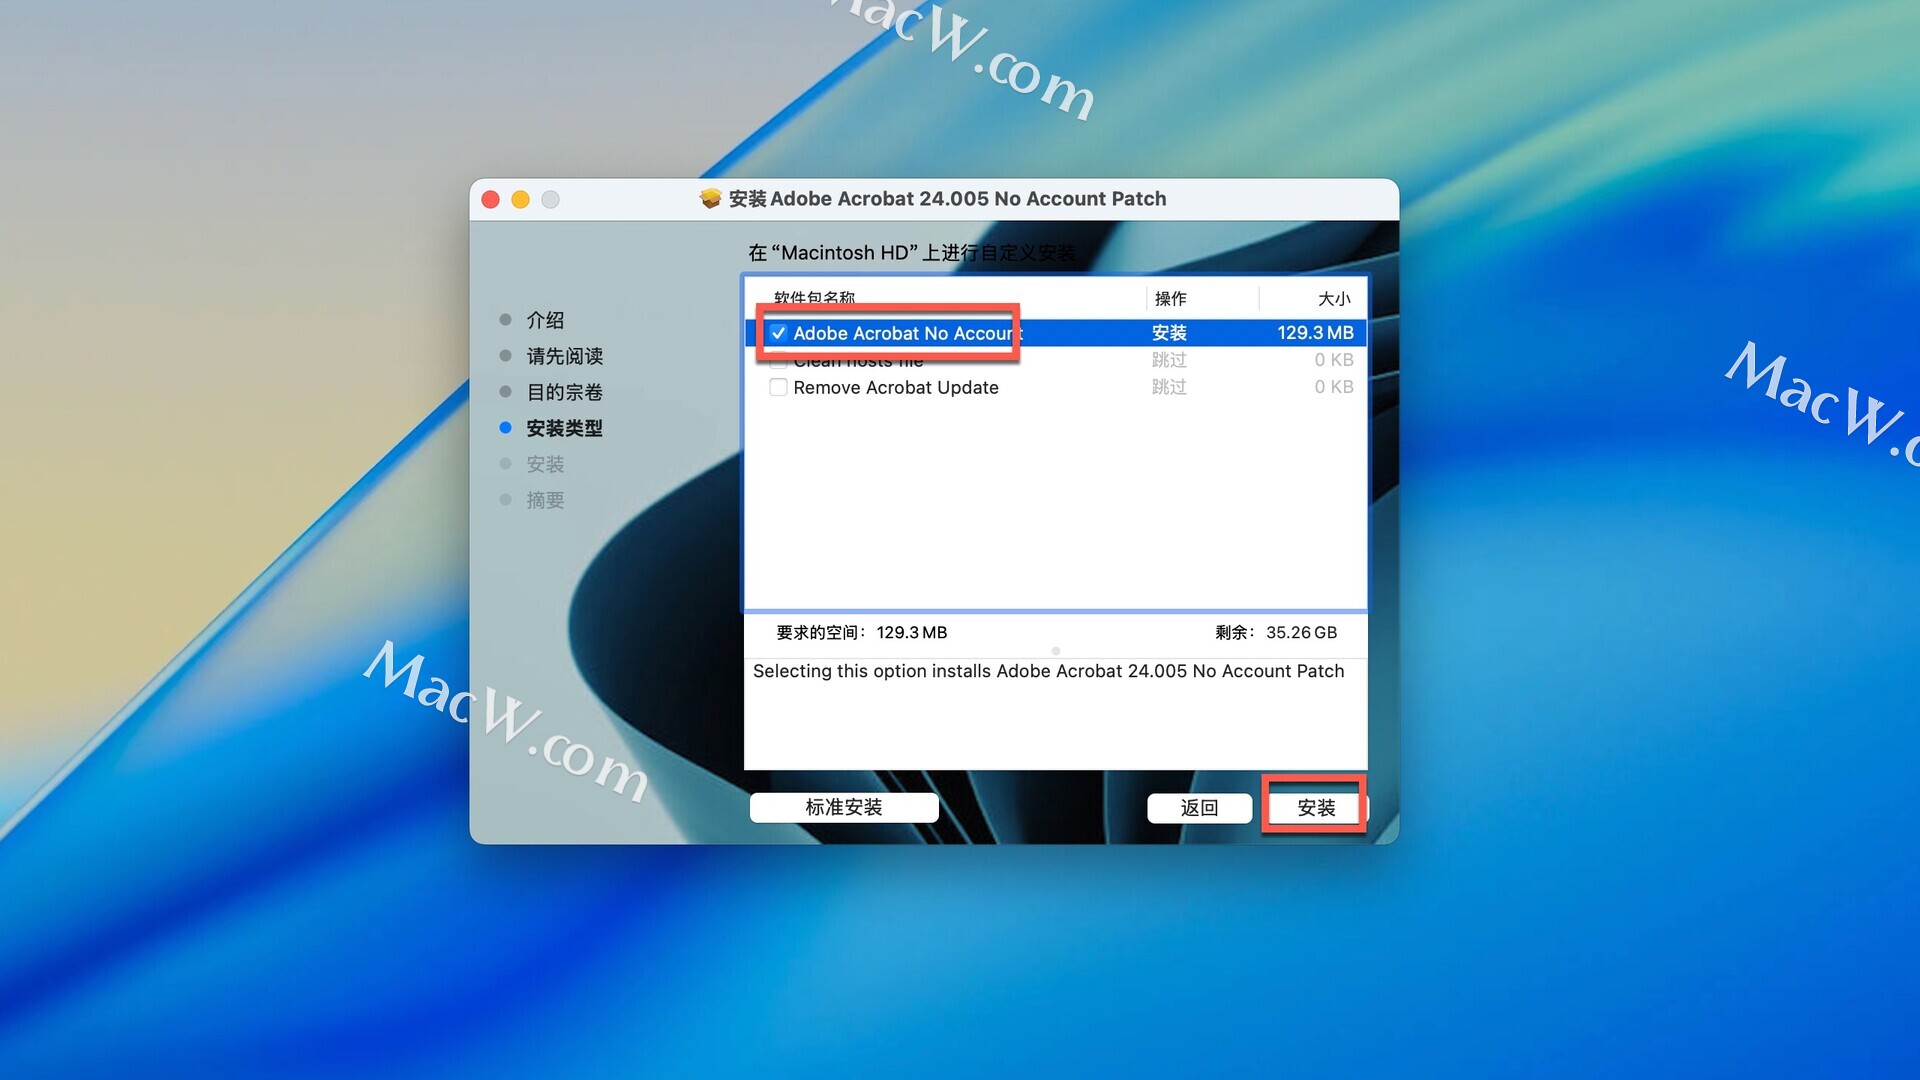The width and height of the screenshot is (1920, 1080).
Task: Minimize the installer with yellow button
Action: [x=520, y=199]
